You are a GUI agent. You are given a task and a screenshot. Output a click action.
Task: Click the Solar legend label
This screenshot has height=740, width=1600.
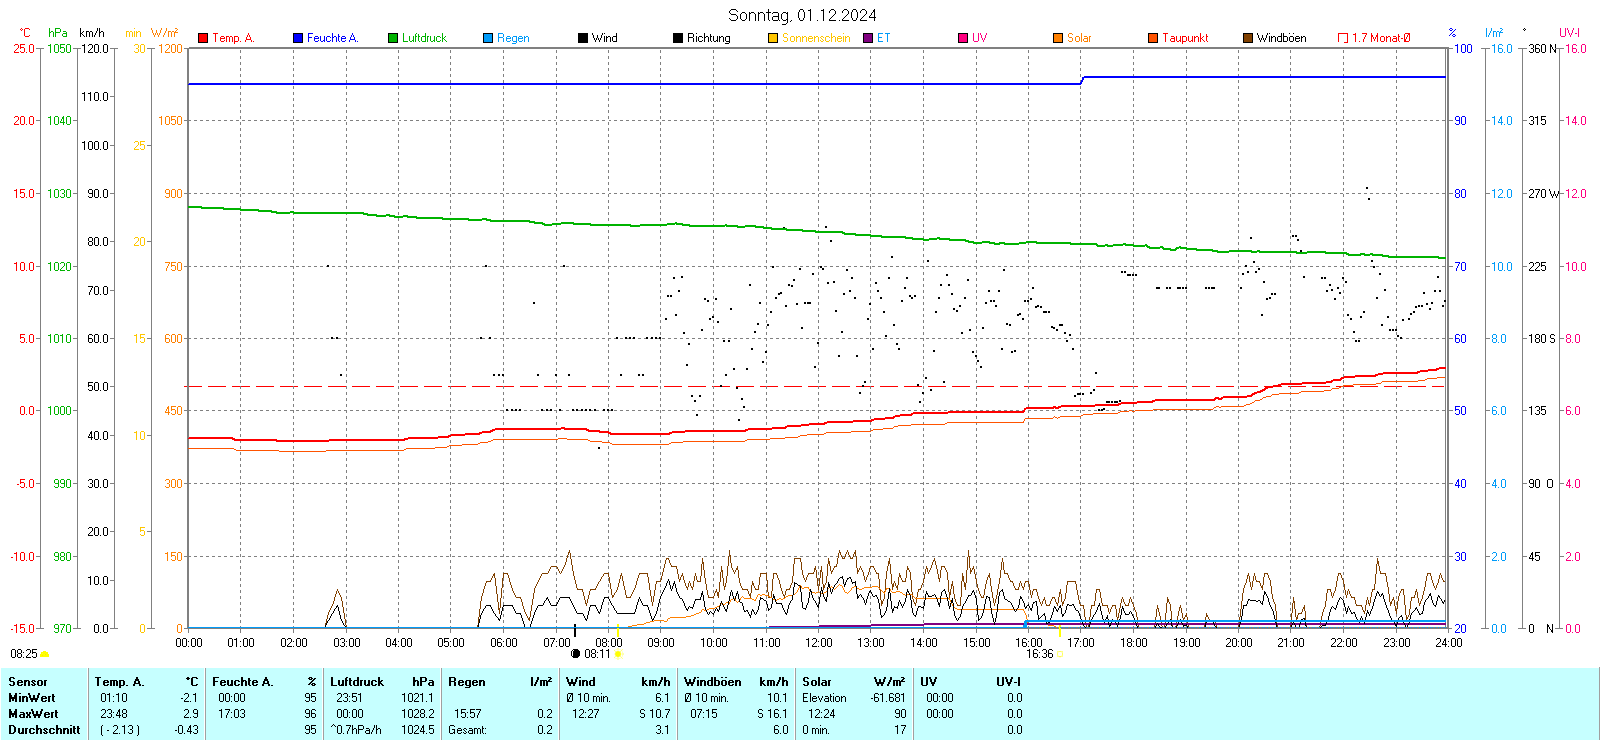[x=1079, y=38]
